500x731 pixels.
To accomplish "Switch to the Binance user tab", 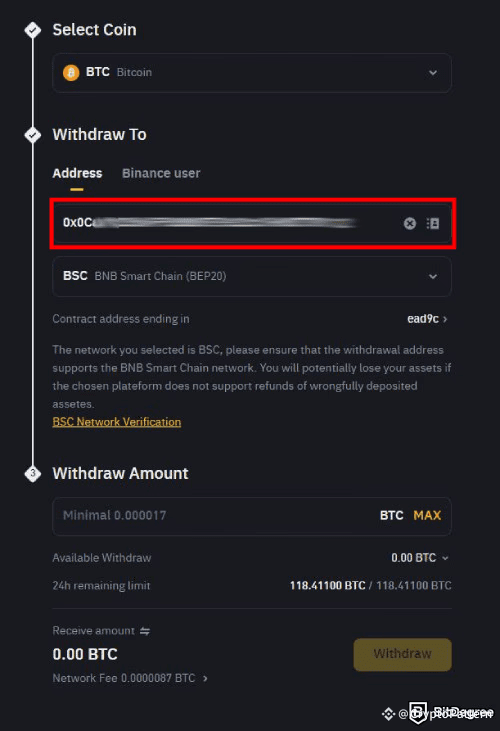I will point(161,173).
